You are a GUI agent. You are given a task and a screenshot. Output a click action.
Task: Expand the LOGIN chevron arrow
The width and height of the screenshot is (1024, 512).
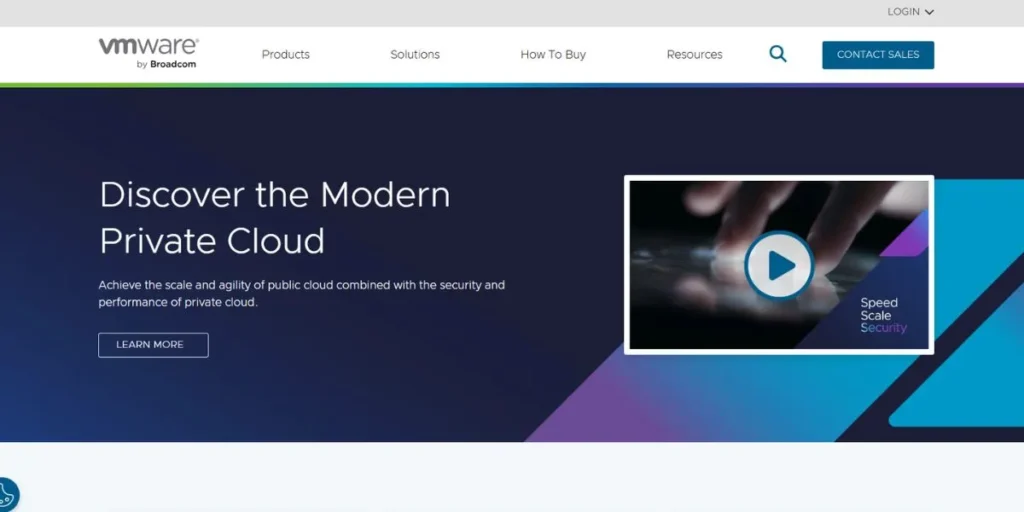point(929,12)
